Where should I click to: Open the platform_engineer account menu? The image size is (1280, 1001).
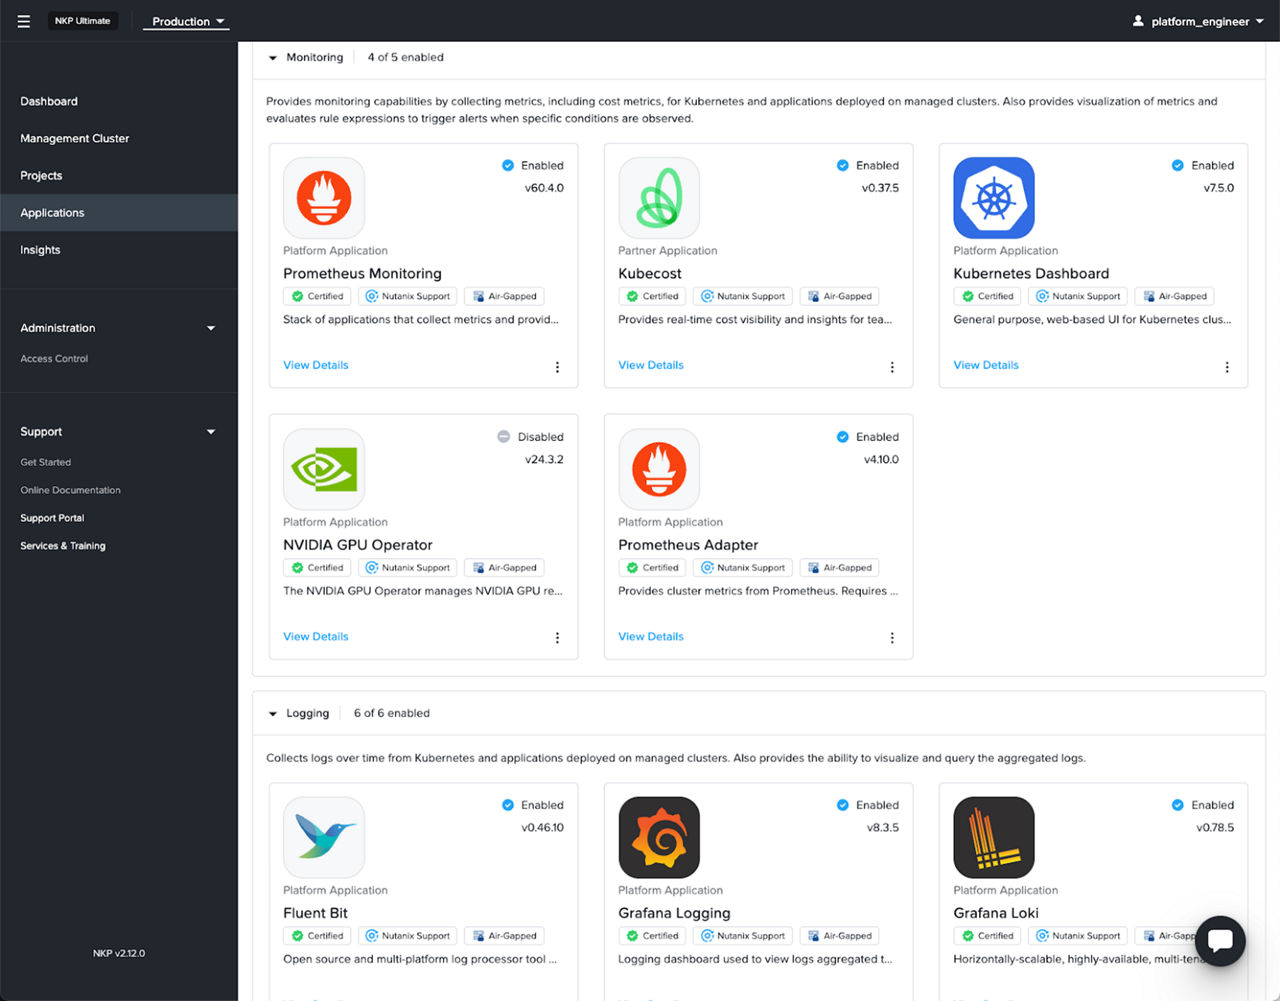[x=1197, y=20]
